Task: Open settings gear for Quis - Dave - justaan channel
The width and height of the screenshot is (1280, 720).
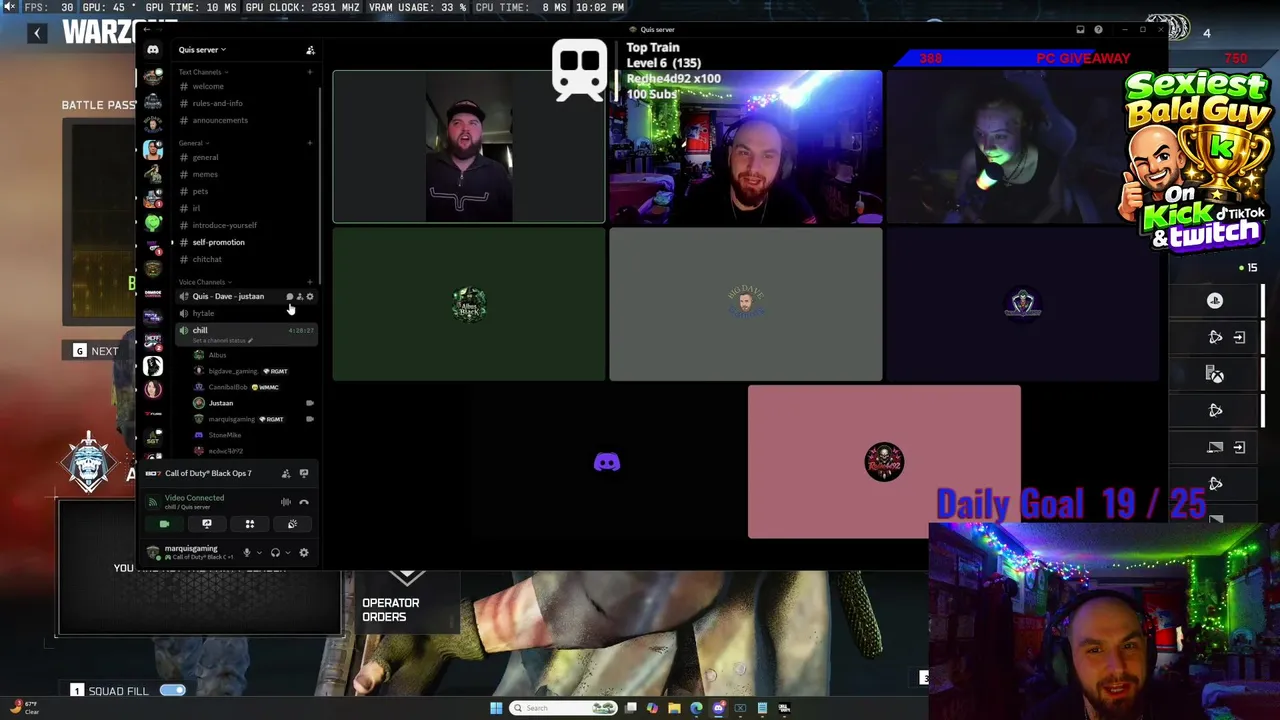Action: tap(309, 297)
